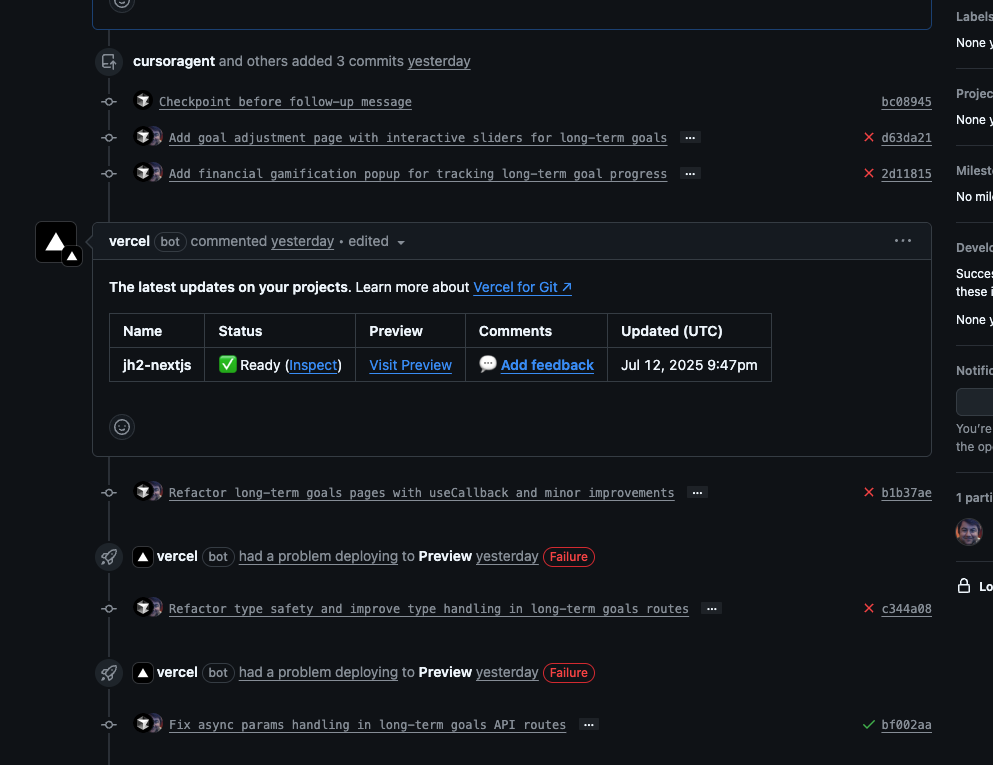Open the 'Vercel for Git' link
The width and height of the screenshot is (993, 765).
[522, 288]
